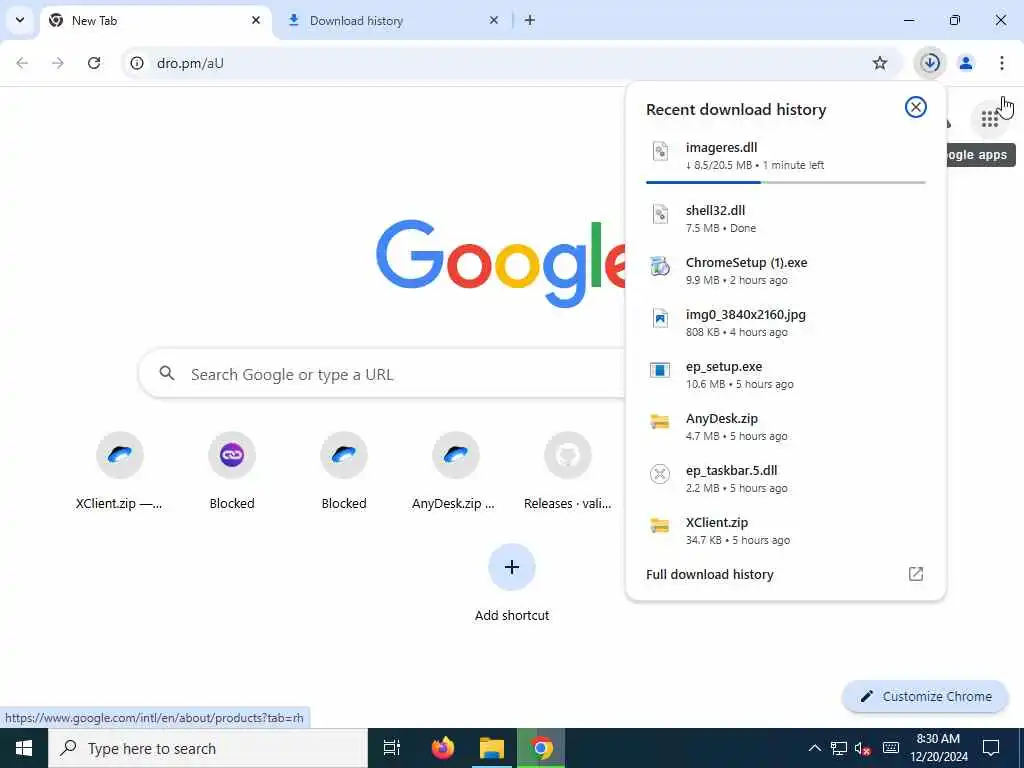Viewport: 1024px width, 768px height.
Task: Go back to the previous page
Action: coord(22,63)
